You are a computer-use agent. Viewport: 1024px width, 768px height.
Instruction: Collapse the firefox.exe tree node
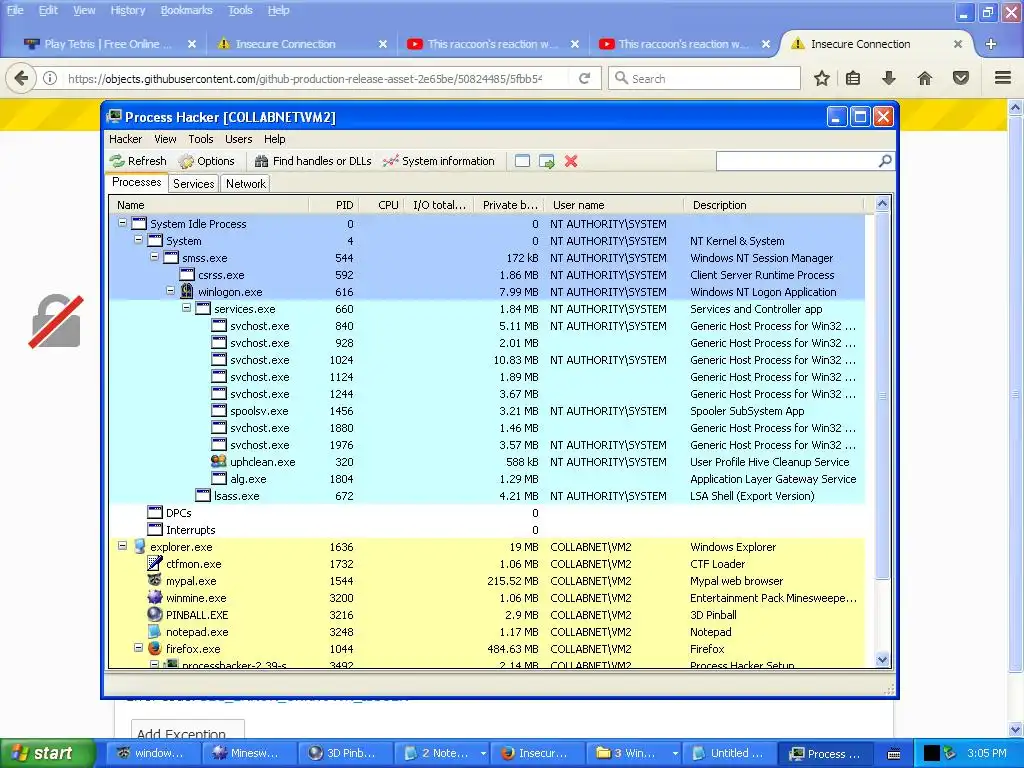pyautogui.click(x=138, y=648)
